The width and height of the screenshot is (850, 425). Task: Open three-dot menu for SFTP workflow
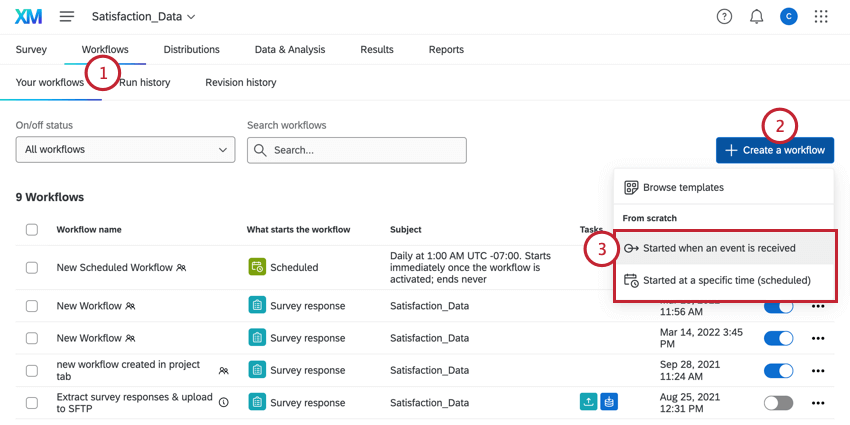click(x=818, y=403)
